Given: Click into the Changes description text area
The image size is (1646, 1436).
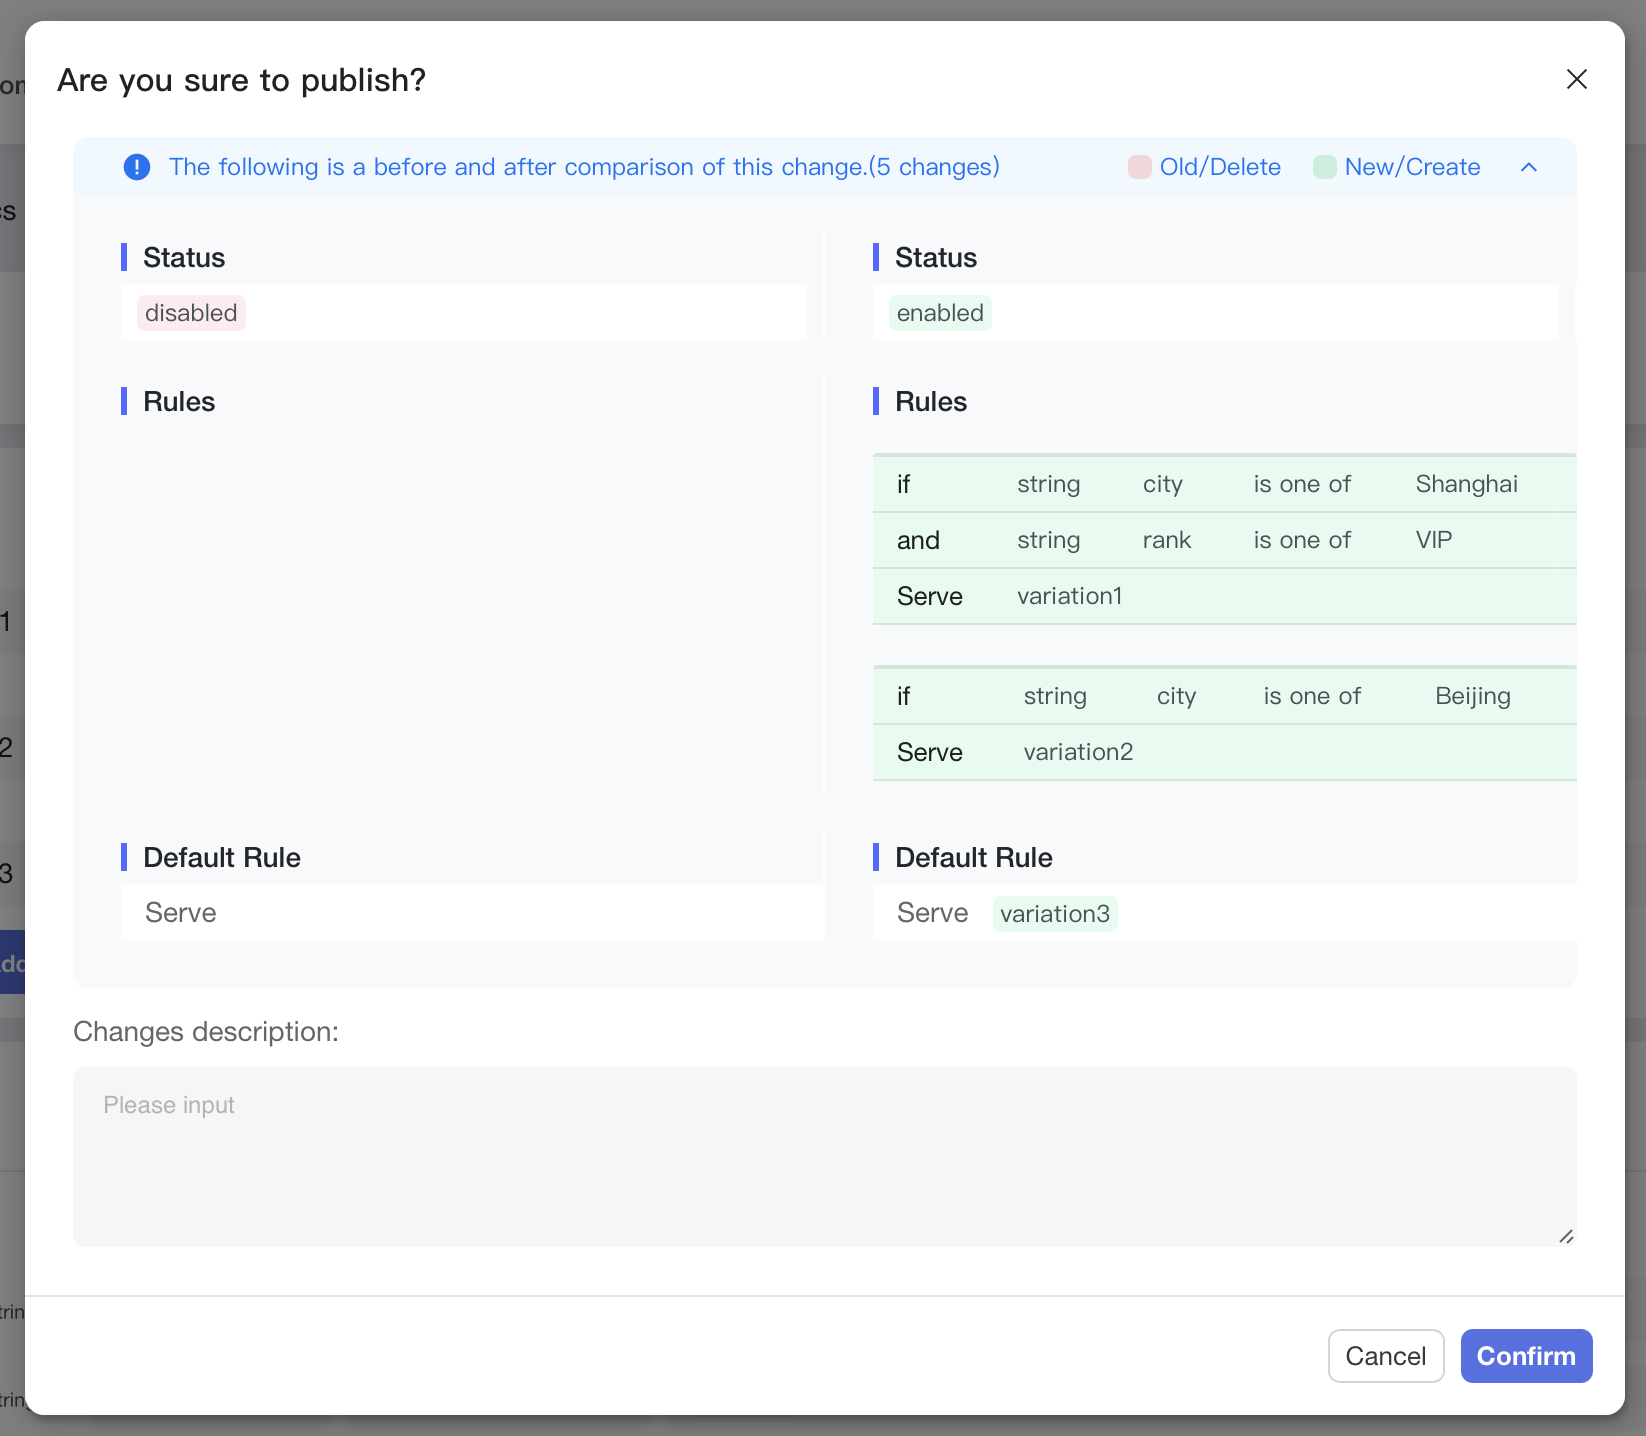Looking at the screenshot, I should 824,1156.
